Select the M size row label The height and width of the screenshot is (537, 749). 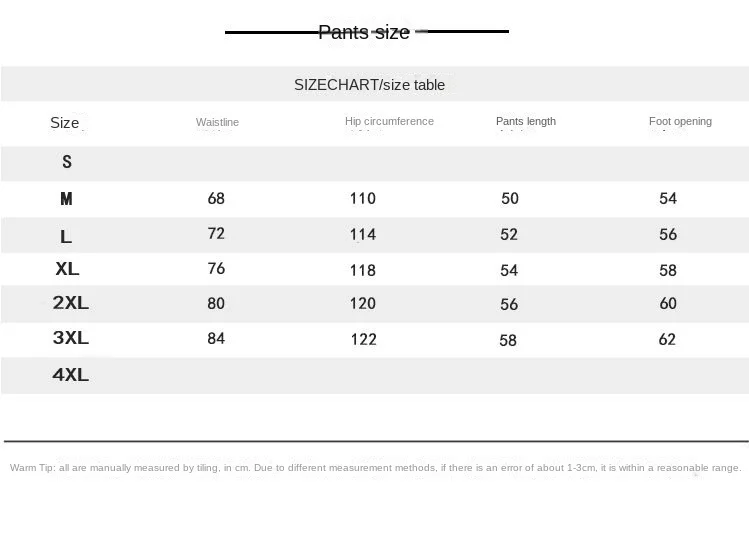point(66,198)
